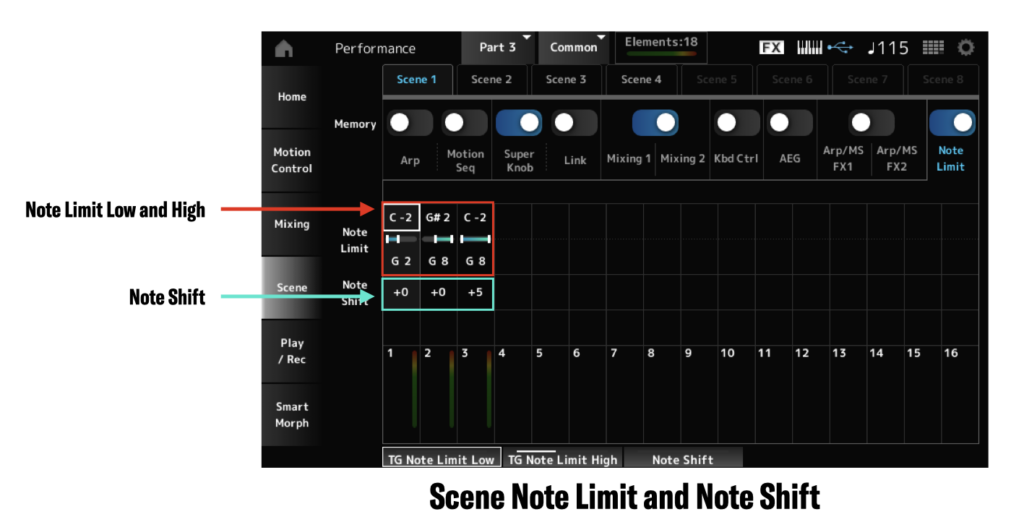Go to the Home screen icon
1024x530 pixels.
click(x=284, y=48)
